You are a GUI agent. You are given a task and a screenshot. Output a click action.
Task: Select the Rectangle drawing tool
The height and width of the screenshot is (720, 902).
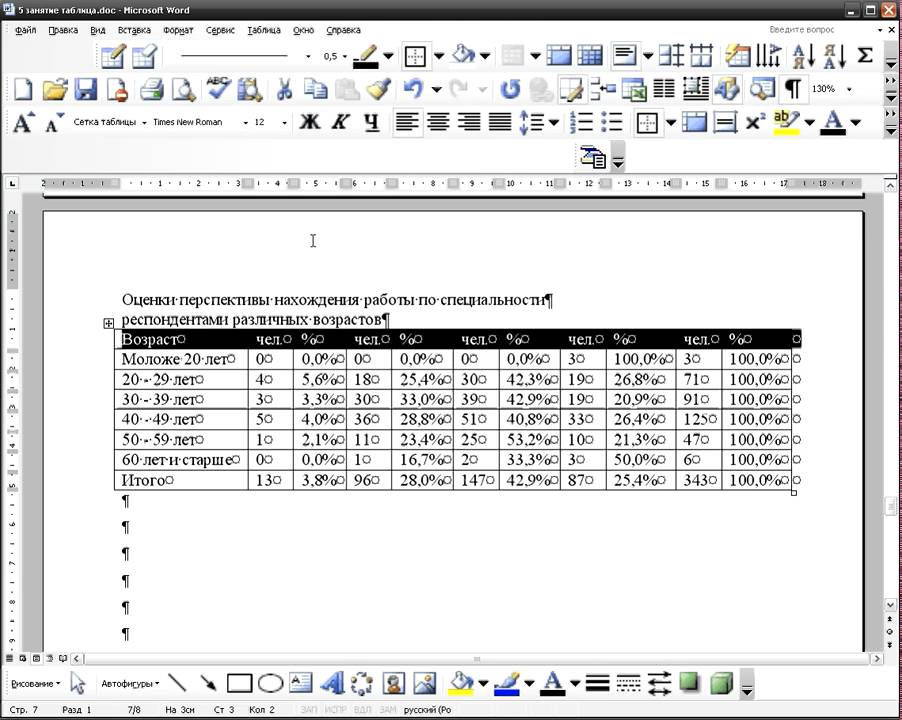pyautogui.click(x=239, y=684)
